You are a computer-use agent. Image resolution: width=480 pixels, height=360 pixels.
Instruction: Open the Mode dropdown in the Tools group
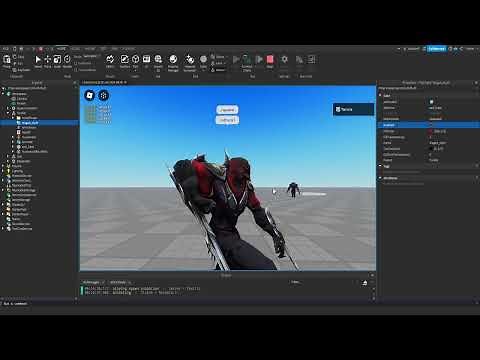tap(91, 56)
